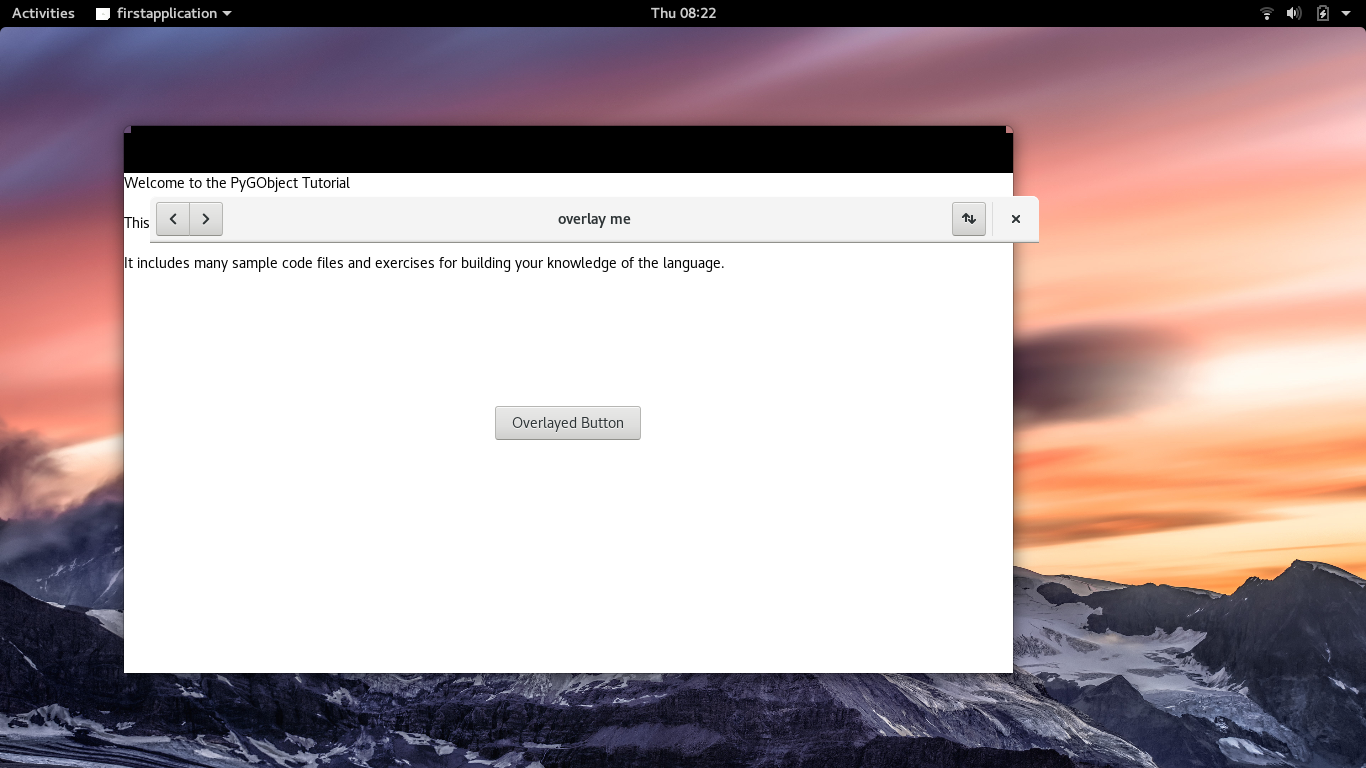
Task: Click the battery status icon
Action: (x=1323, y=13)
